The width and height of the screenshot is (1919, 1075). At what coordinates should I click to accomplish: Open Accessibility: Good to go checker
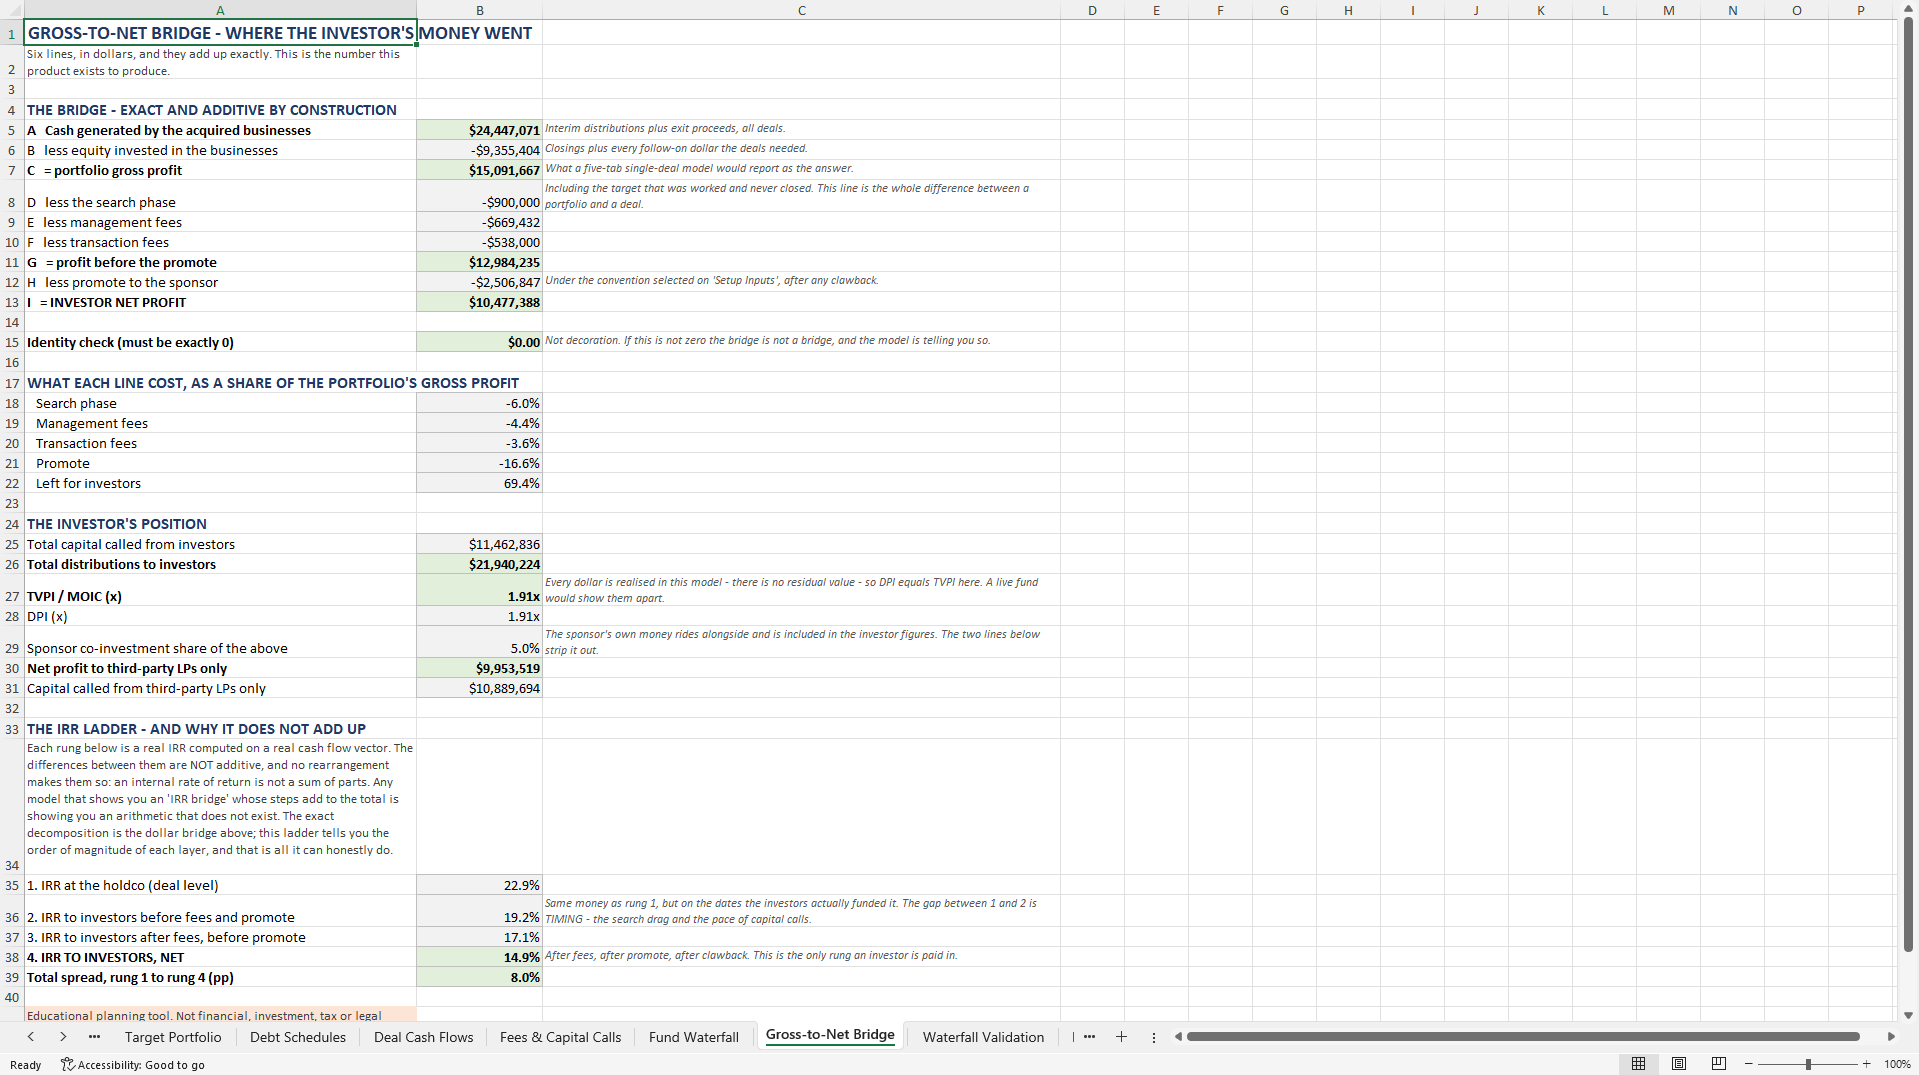(133, 1065)
